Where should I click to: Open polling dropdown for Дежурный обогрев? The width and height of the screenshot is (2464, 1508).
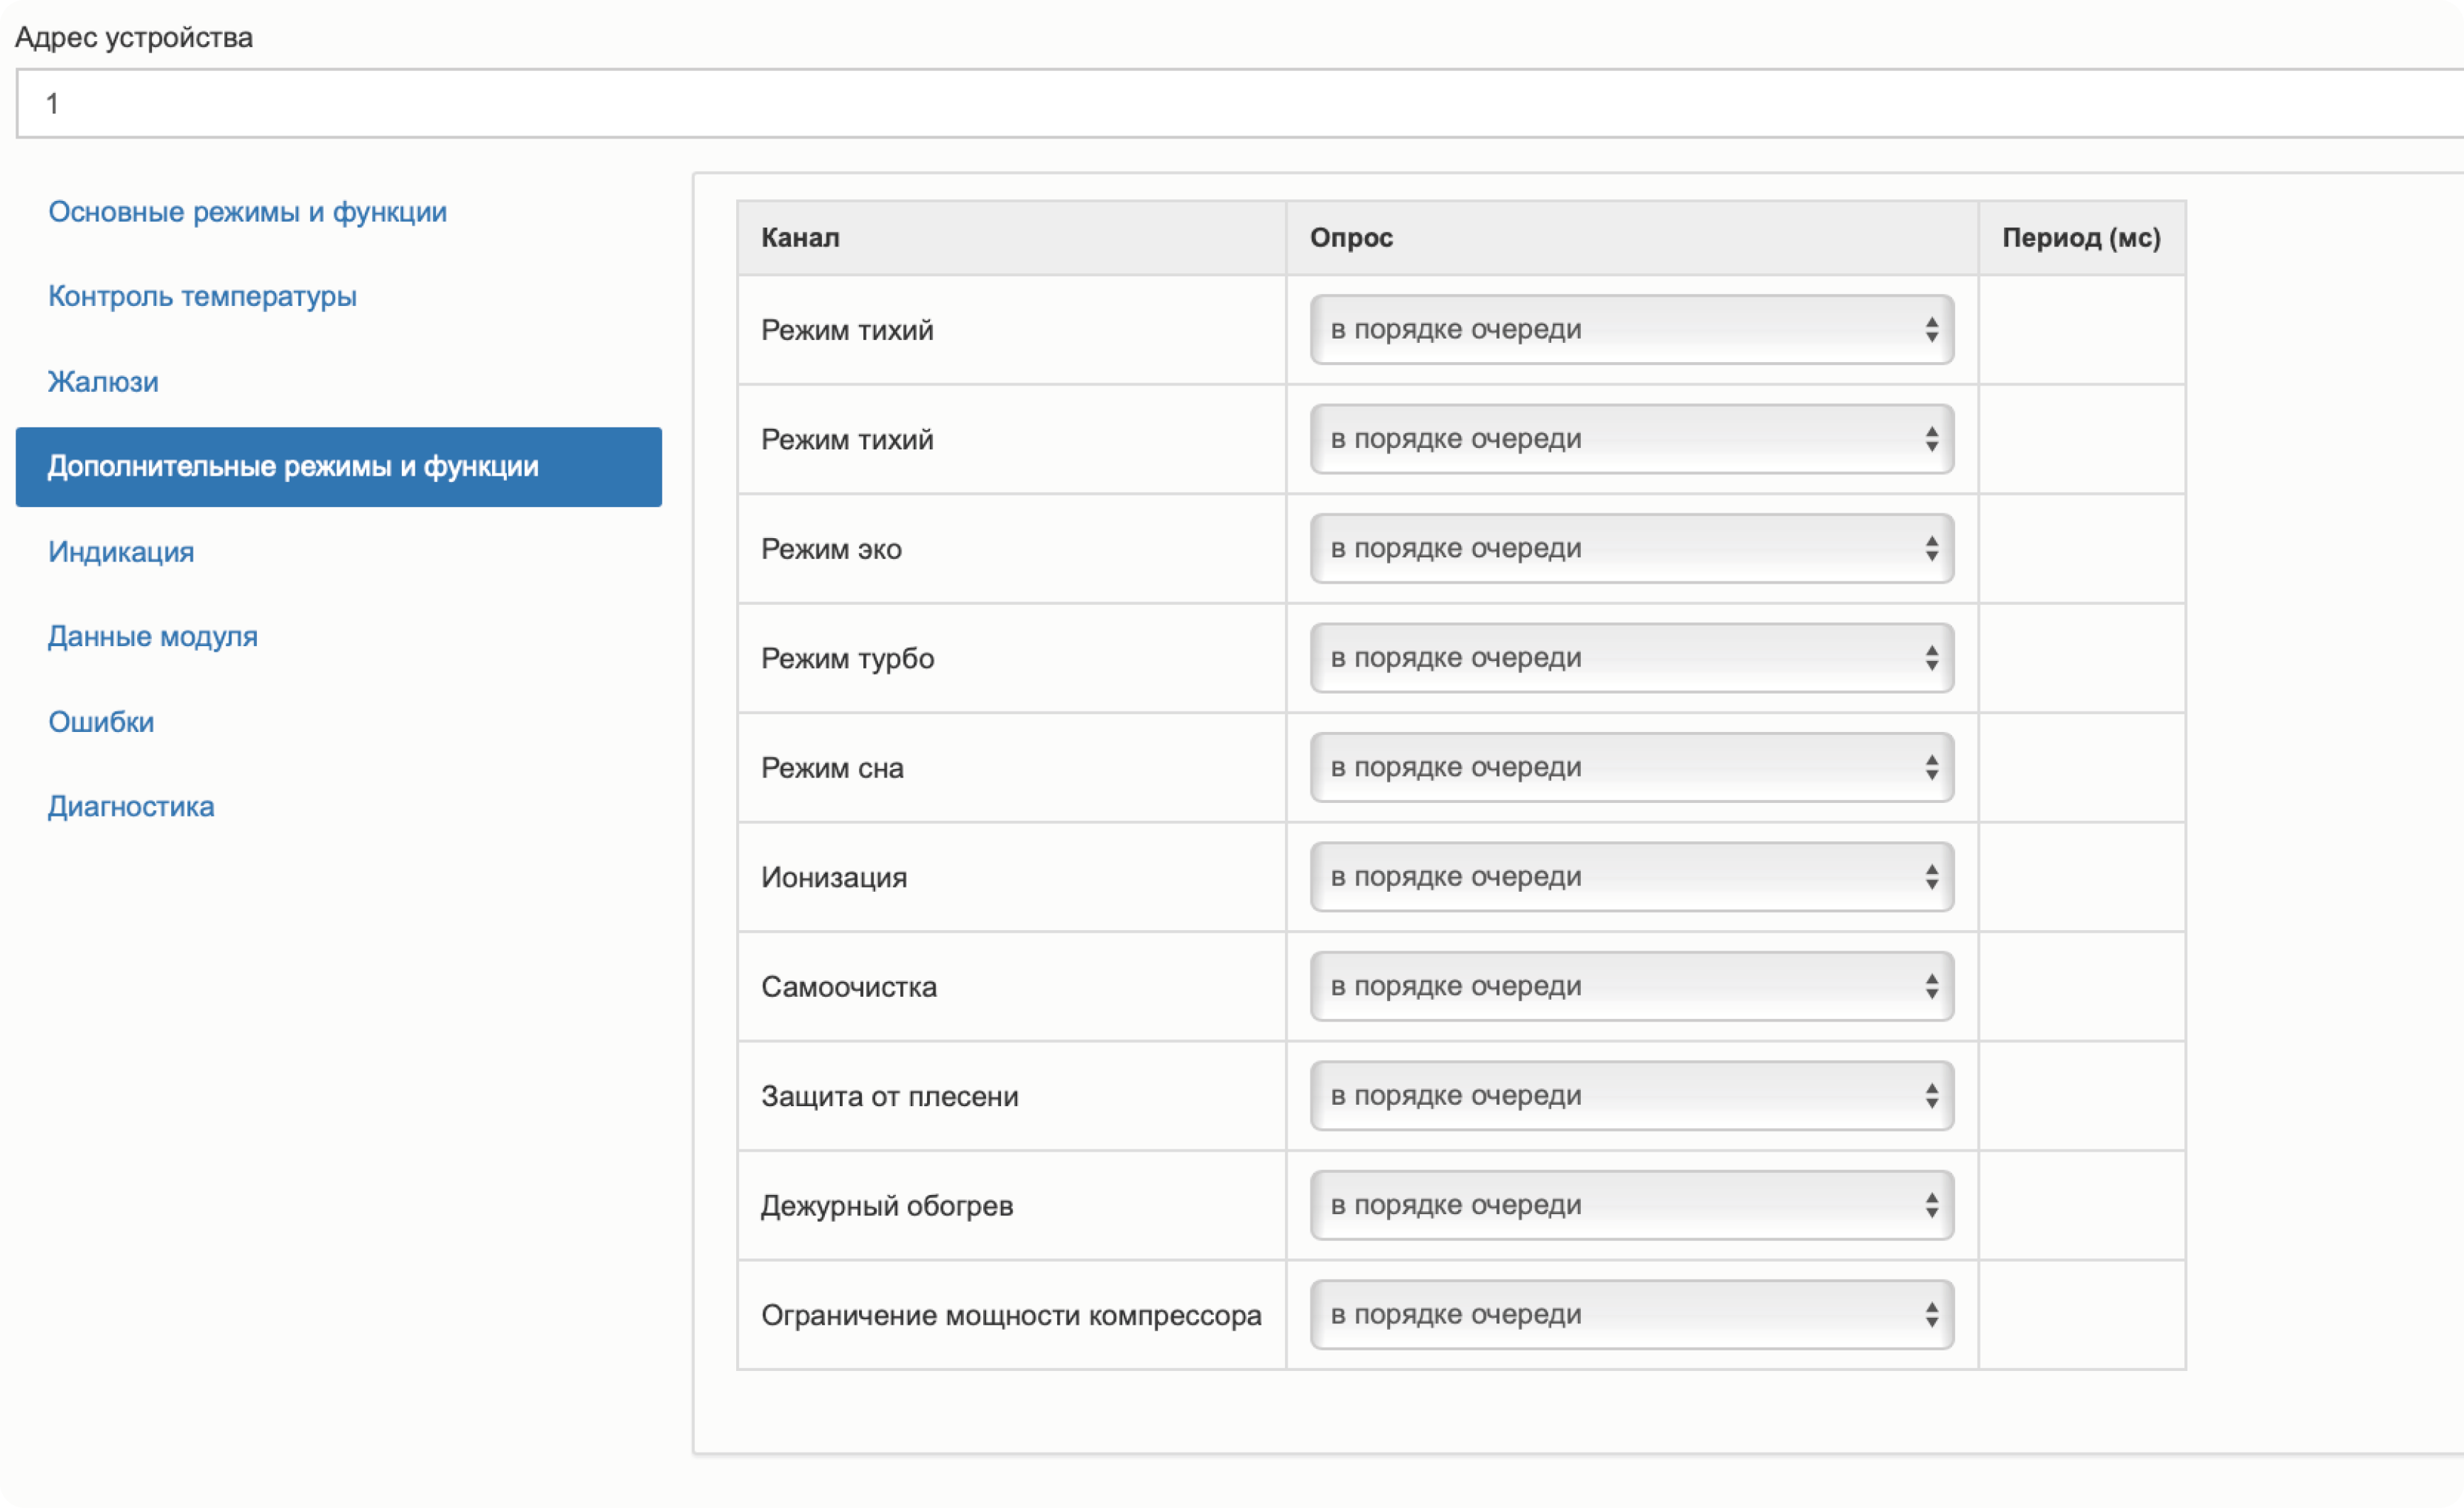1631,1205
